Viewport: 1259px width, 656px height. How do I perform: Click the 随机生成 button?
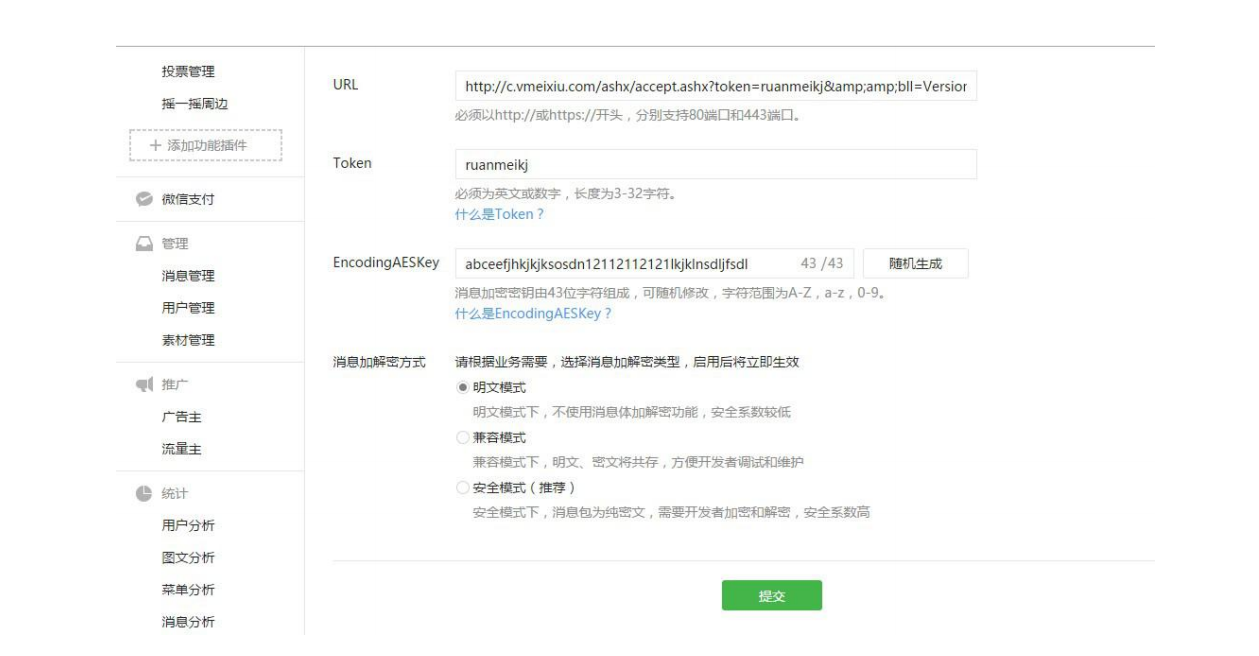coord(915,264)
